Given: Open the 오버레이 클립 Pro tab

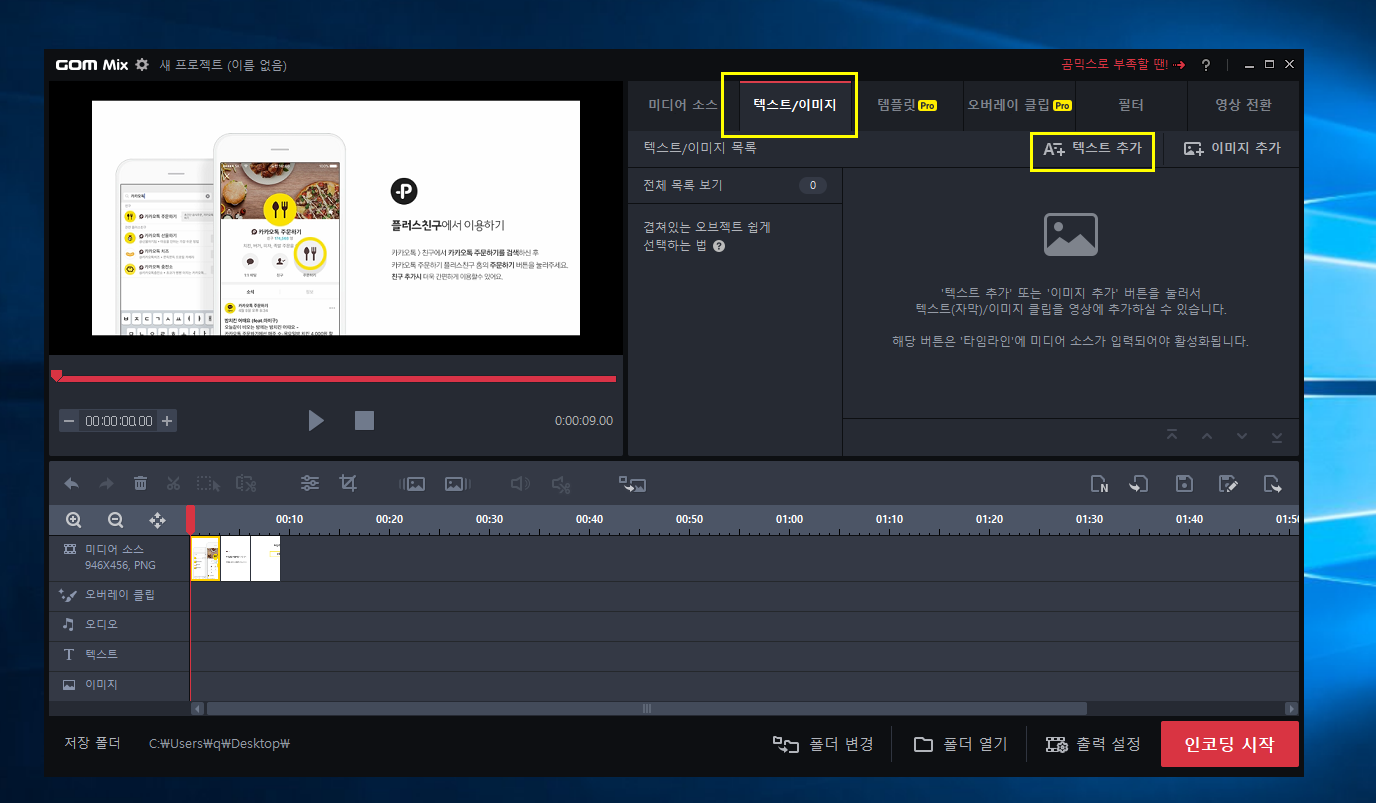Looking at the screenshot, I should (1019, 105).
